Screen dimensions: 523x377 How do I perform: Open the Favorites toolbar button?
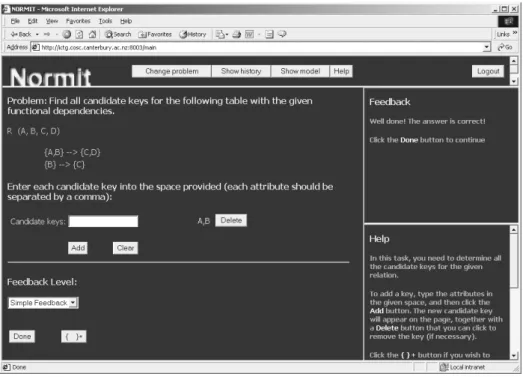(155, 34)
